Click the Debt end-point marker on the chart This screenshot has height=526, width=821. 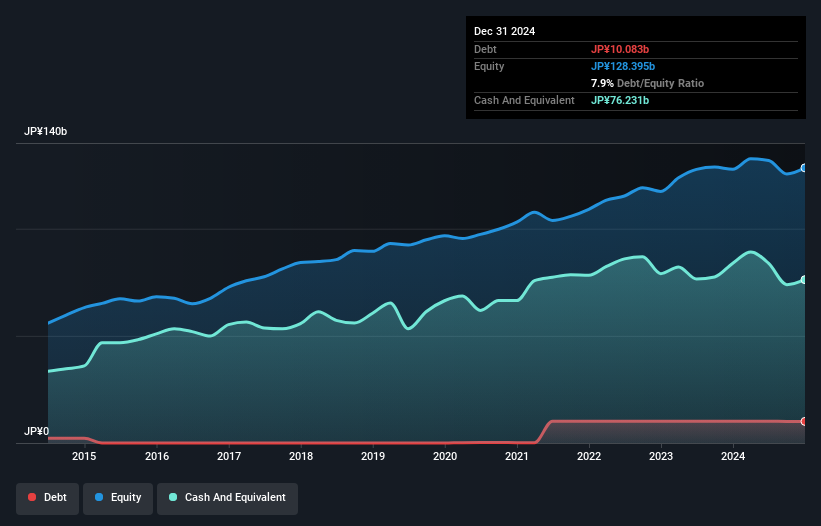[804, 421]
